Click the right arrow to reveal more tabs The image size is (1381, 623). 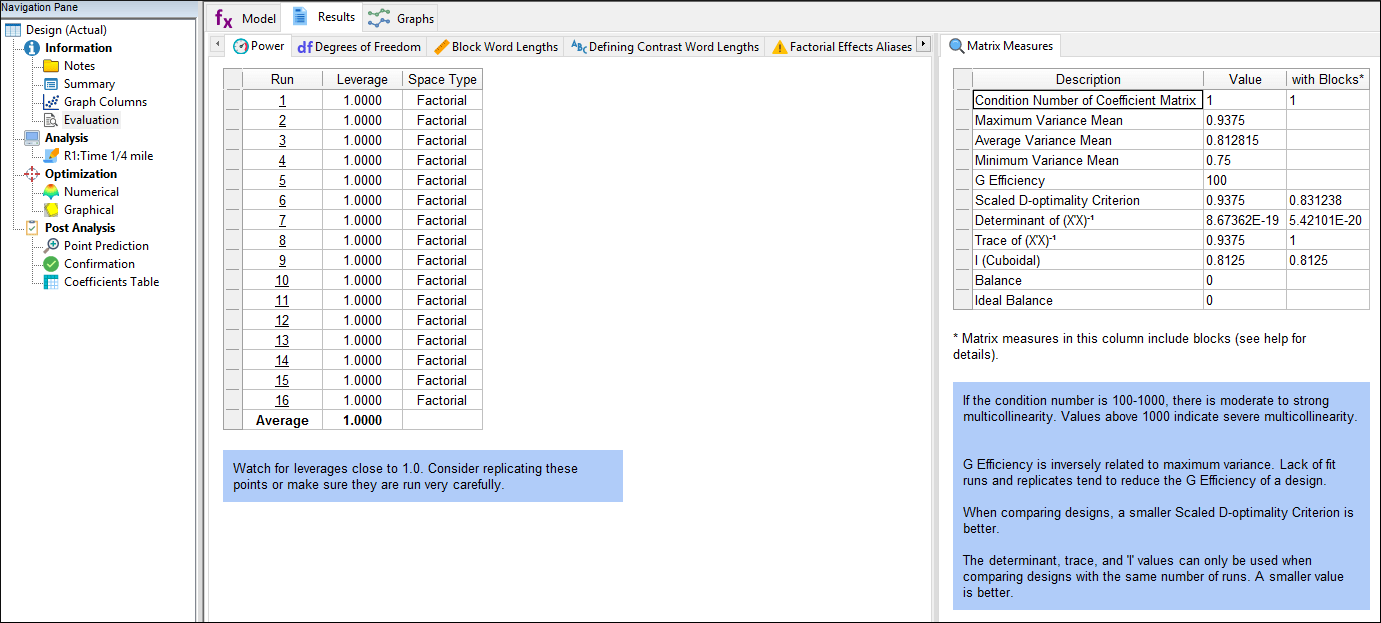pos(922,45)
